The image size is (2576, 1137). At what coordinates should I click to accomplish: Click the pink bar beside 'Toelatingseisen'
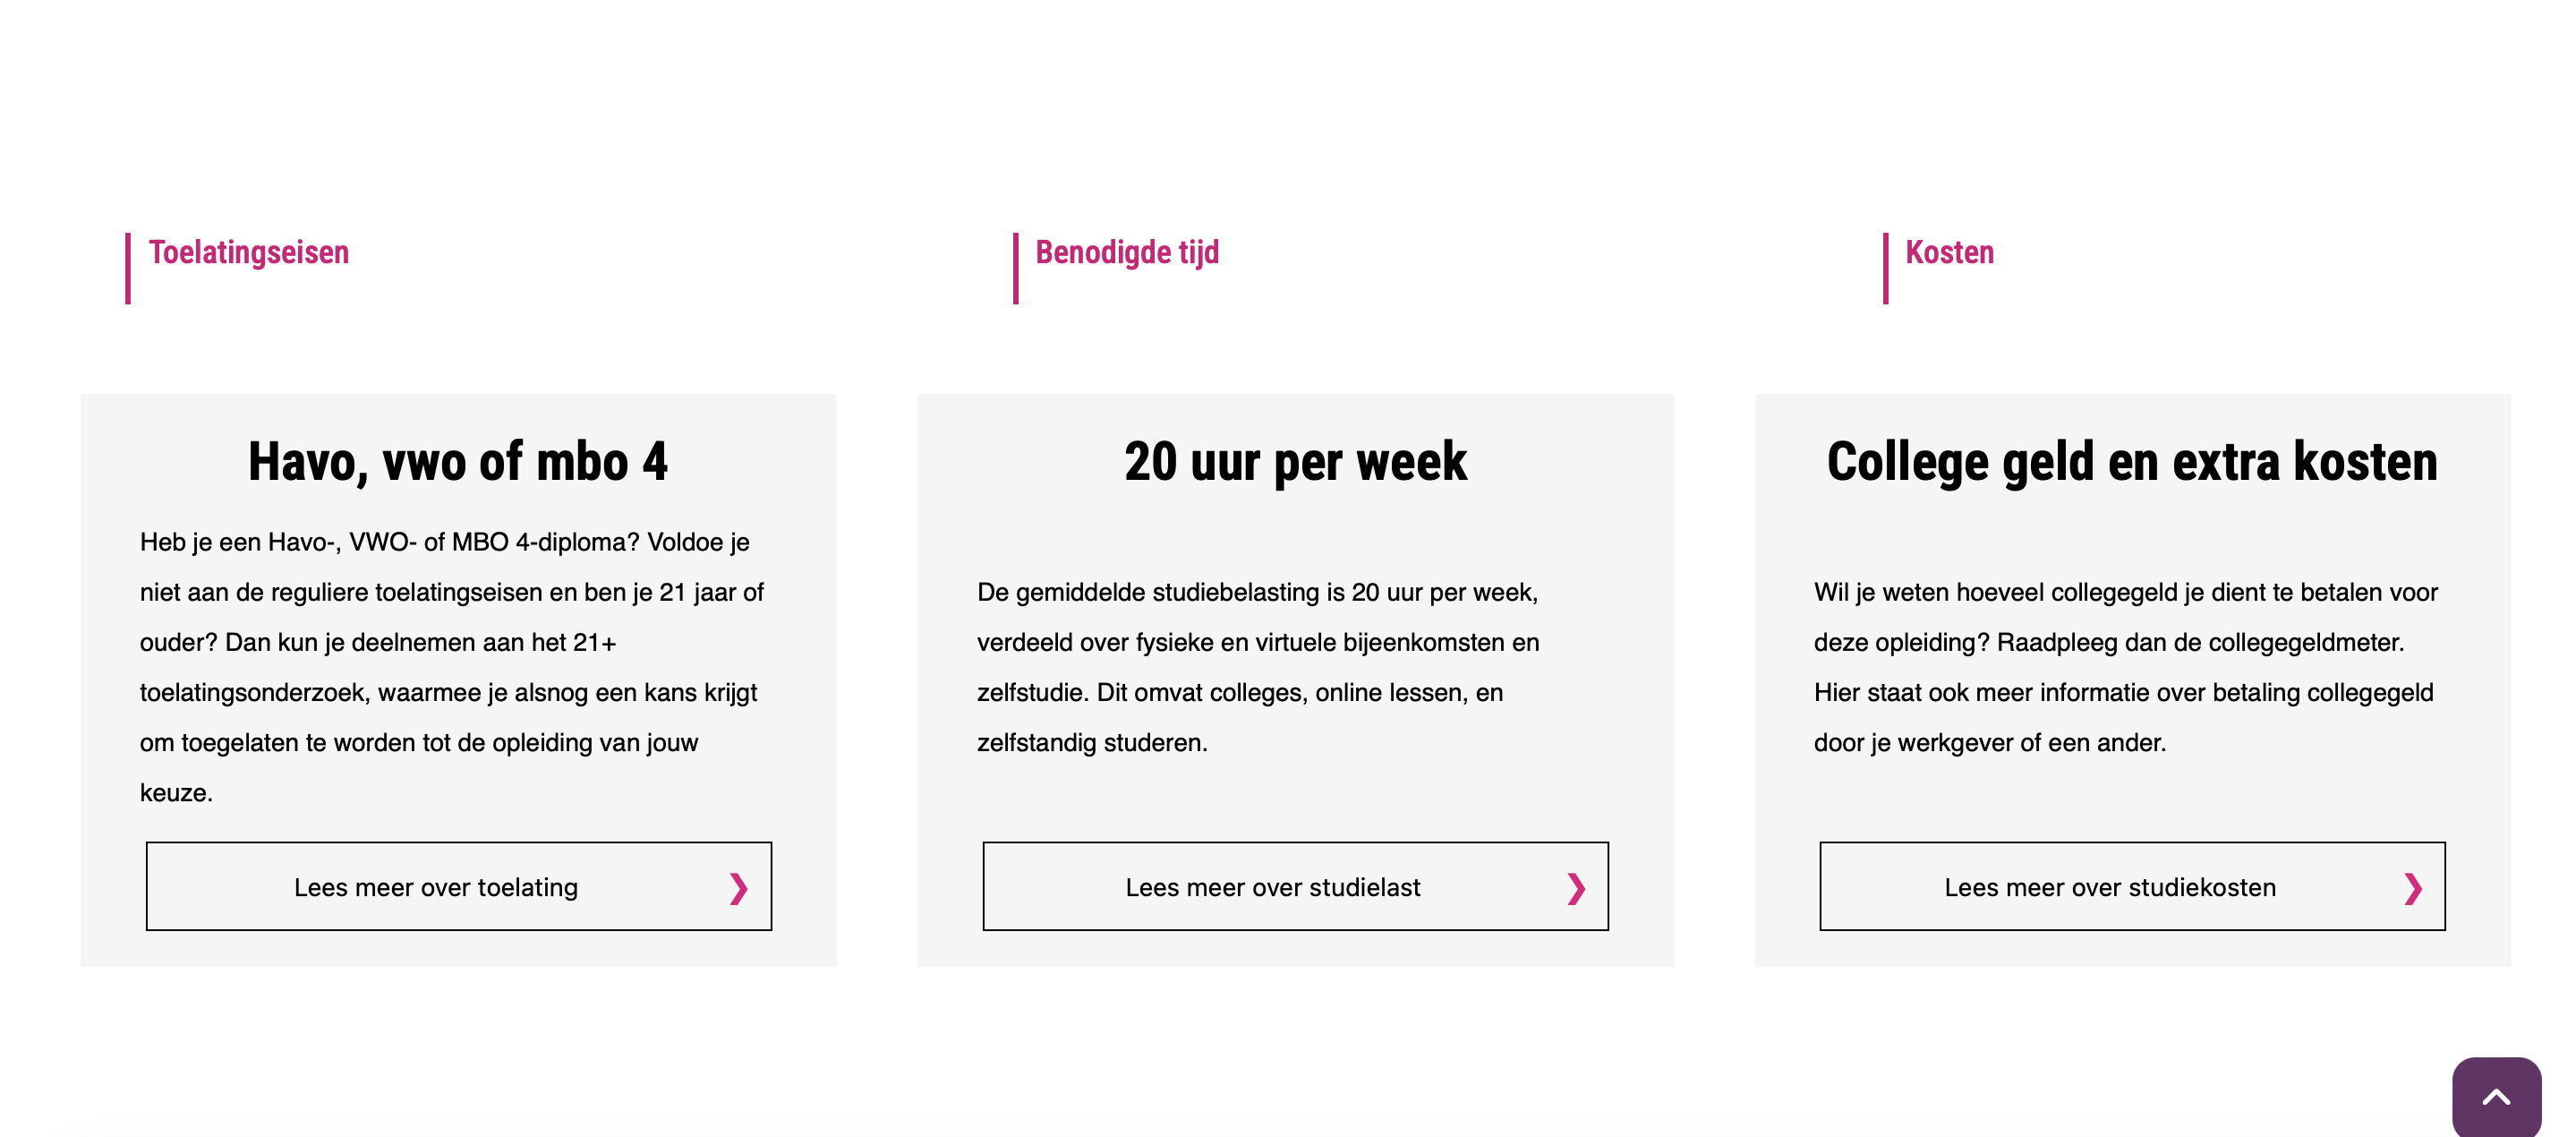(x=128, y=268)
